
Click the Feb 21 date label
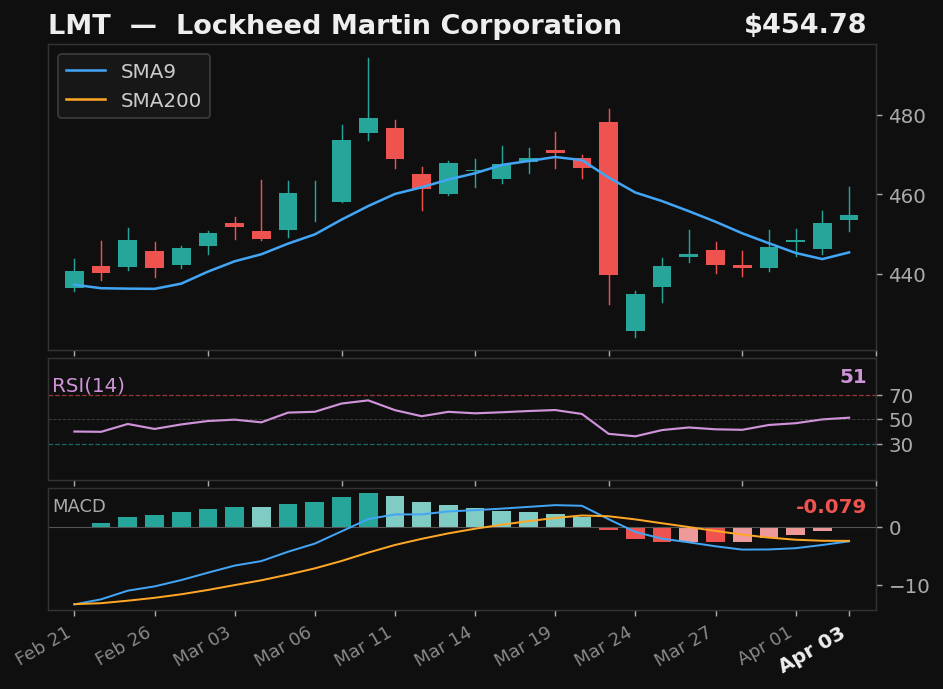(44, 645)
